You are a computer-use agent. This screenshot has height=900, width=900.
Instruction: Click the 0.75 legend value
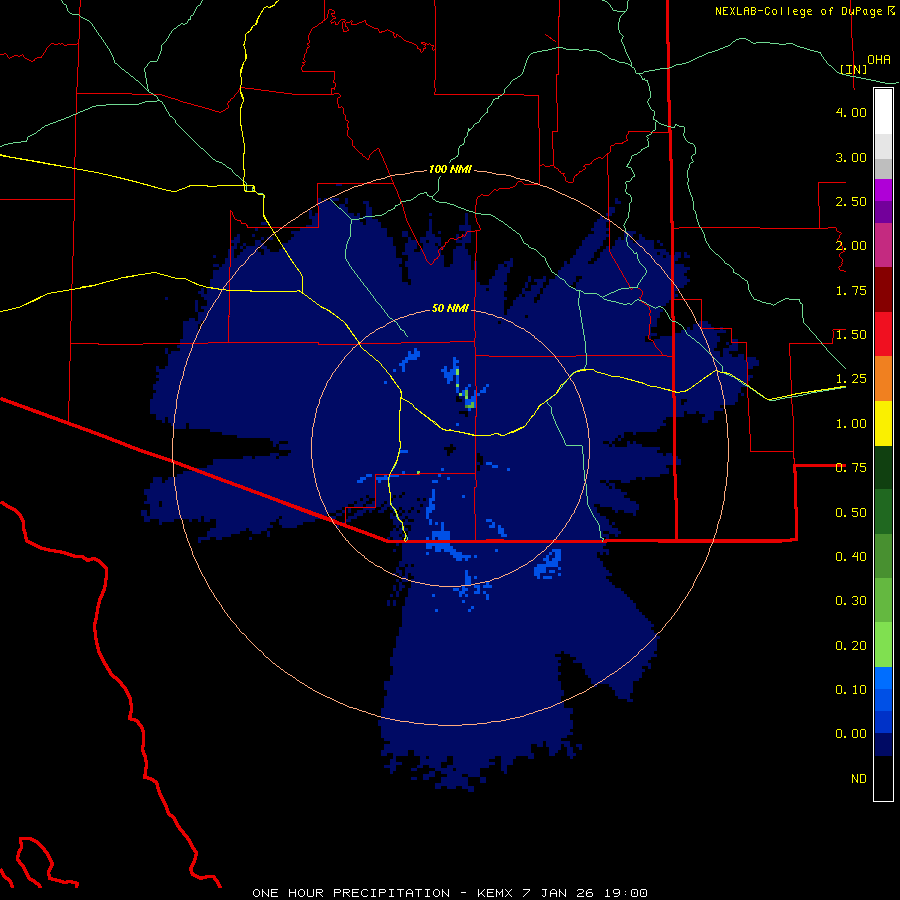[851, 468]
